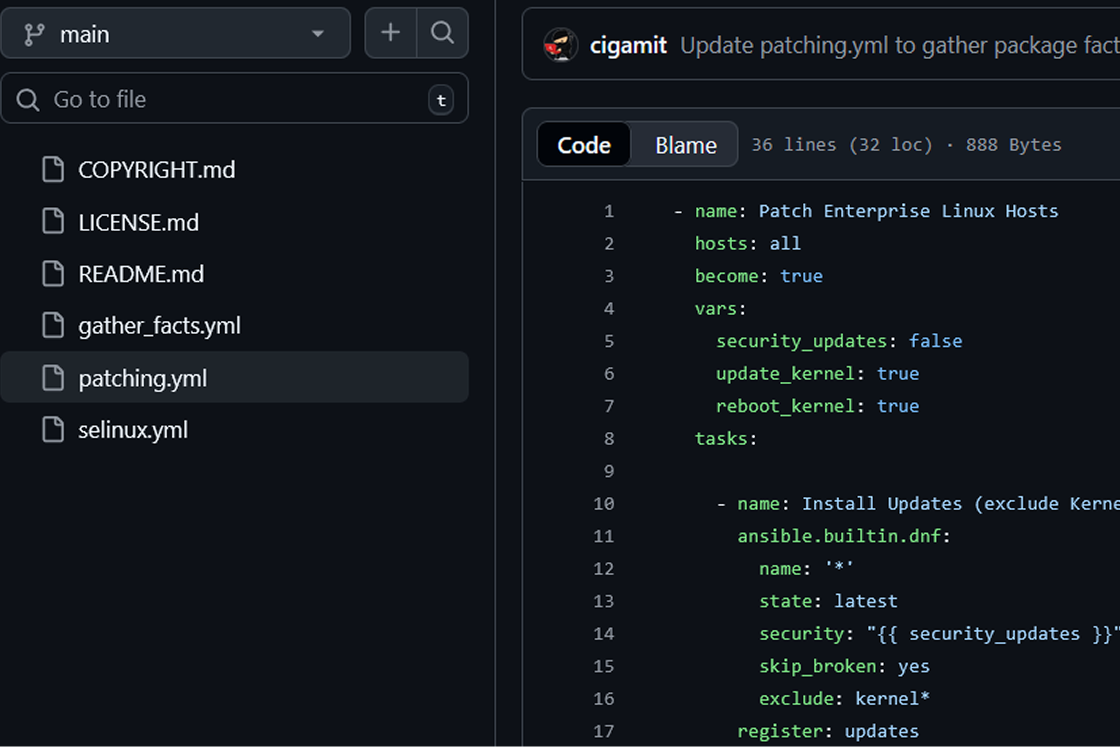
Task: Open the main branch dropdown
Action: click(x=175, y=34)
